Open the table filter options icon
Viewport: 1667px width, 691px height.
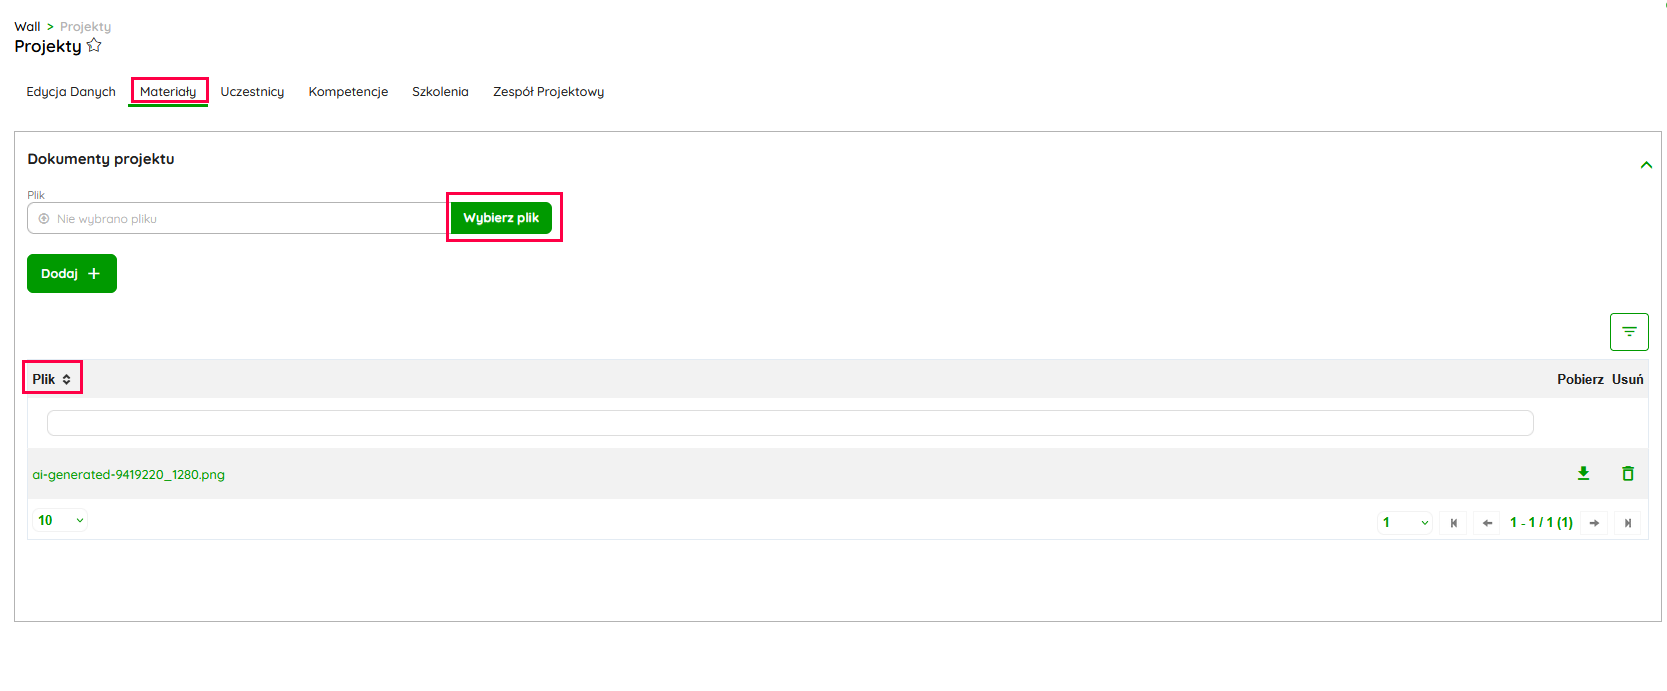click(x=1628, y=332)
